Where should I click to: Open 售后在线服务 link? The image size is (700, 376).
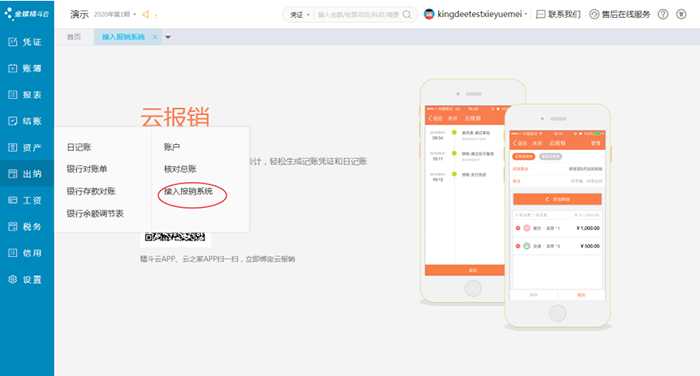[620, 14]
